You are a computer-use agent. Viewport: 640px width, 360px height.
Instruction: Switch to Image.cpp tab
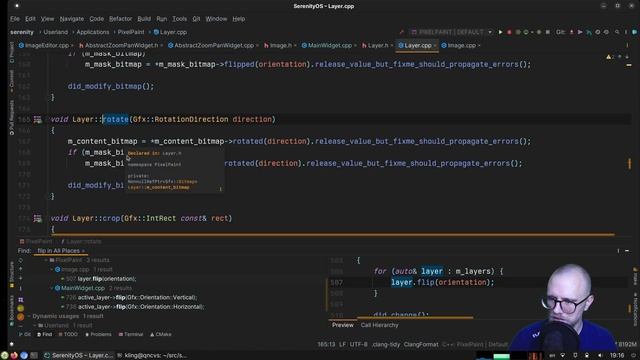pos(461,45)
